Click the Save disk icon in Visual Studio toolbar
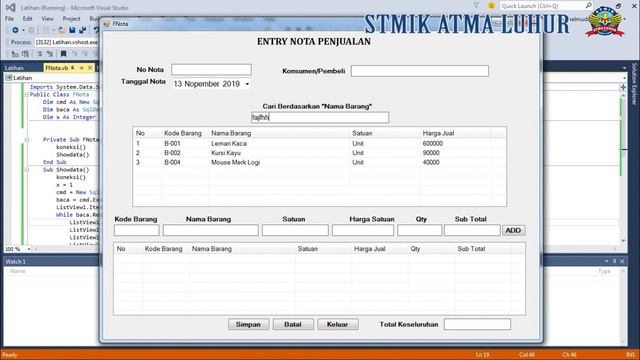 pyautogui.click(x=72, y=30)
